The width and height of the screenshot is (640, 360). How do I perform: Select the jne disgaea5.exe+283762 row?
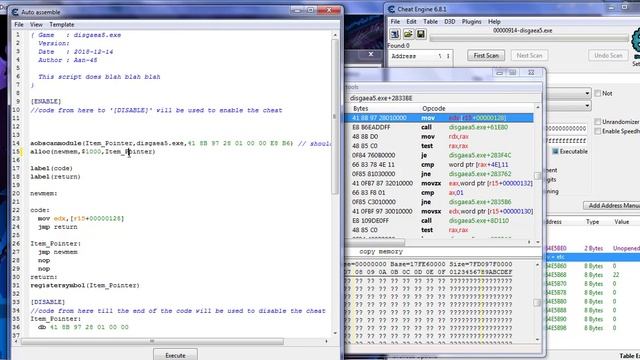[439, 174]
